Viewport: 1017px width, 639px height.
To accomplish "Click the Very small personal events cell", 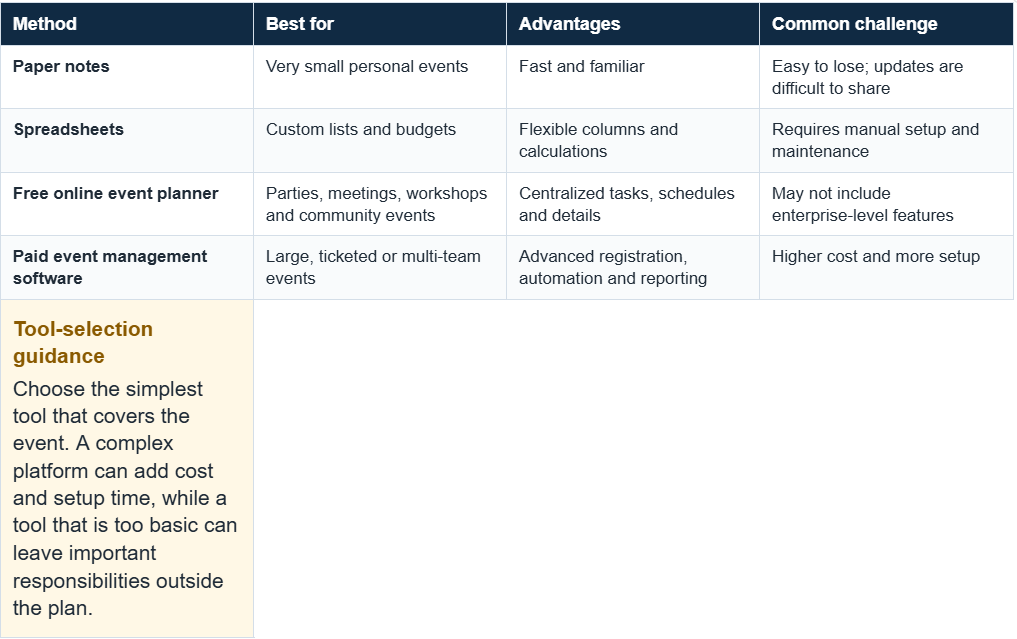I will (380, 77).
